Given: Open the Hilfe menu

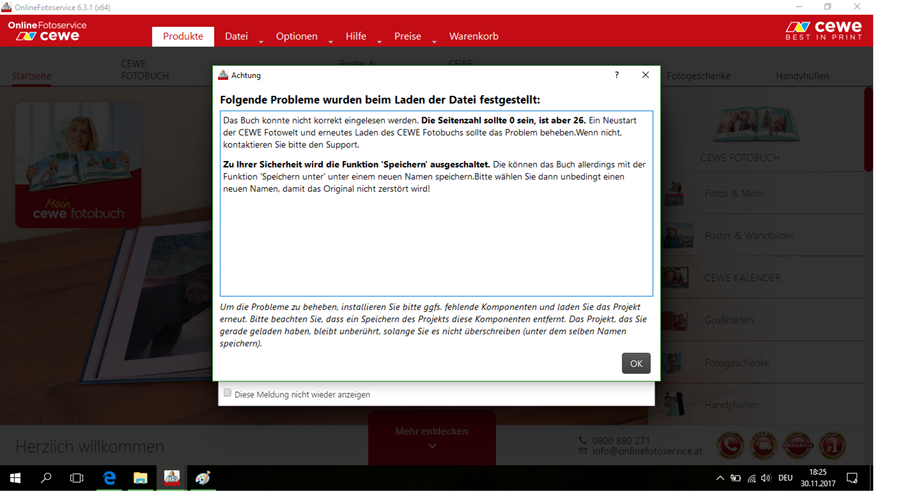Looking at the screenshot, I should tap(355, 36).
